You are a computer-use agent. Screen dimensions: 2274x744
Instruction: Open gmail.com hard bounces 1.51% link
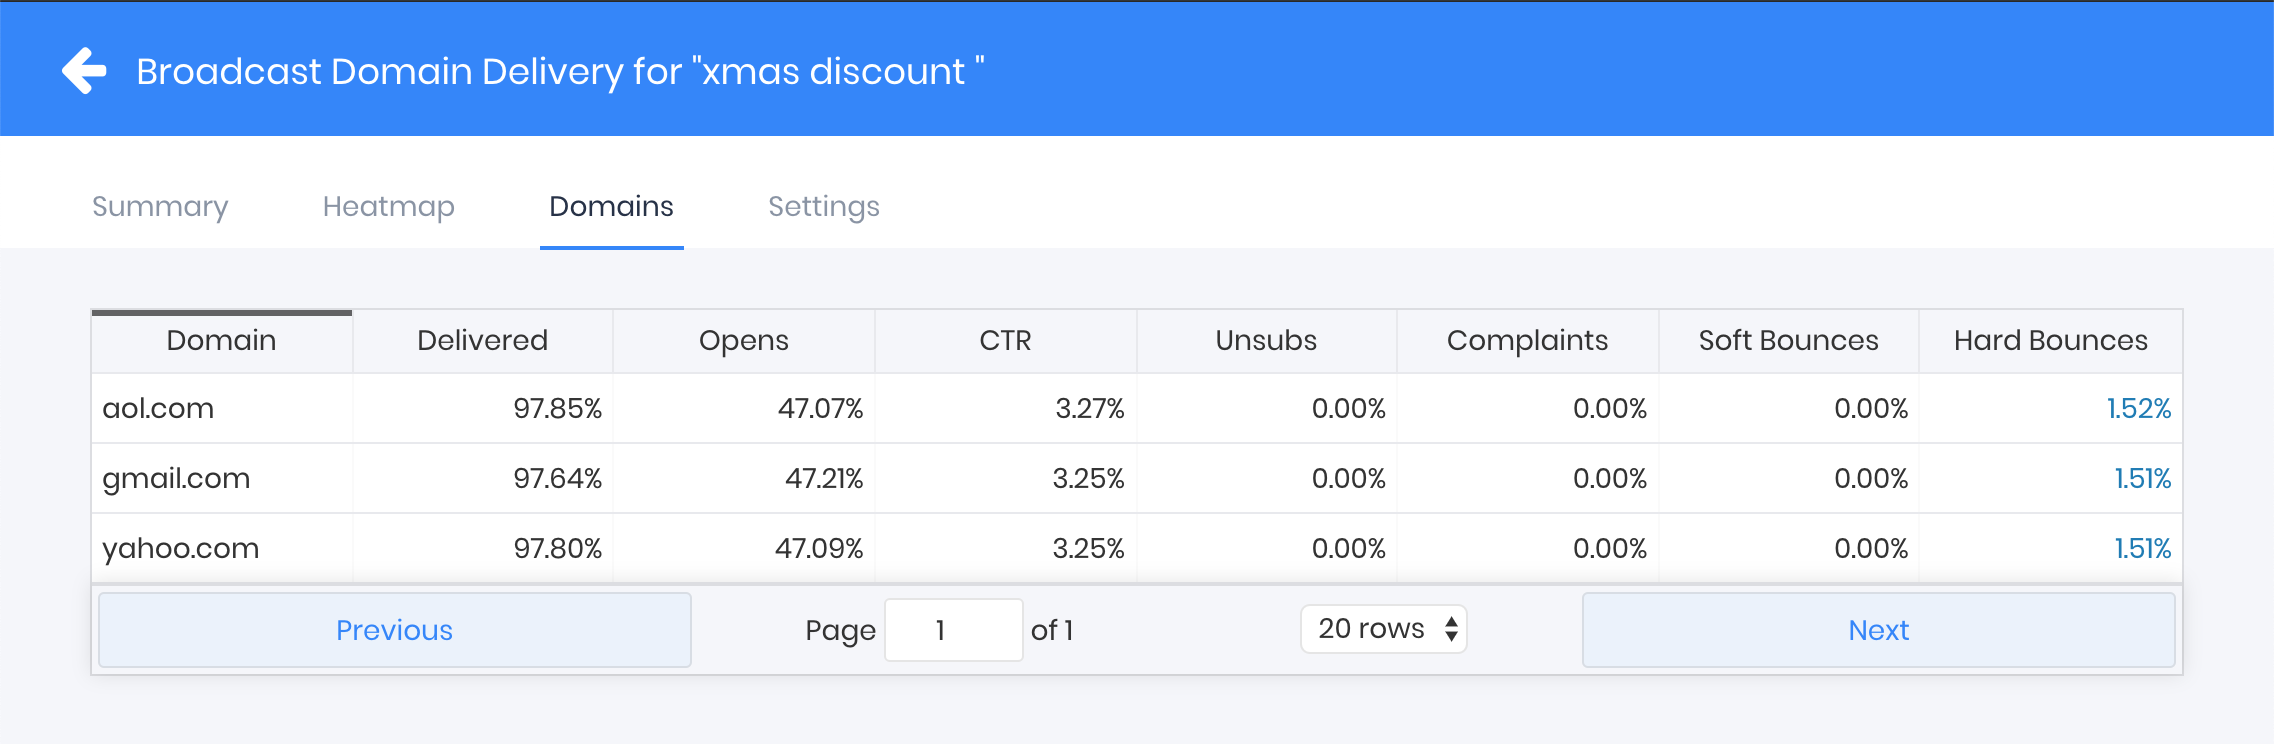pyautogui.click(x=2142, y=479)
